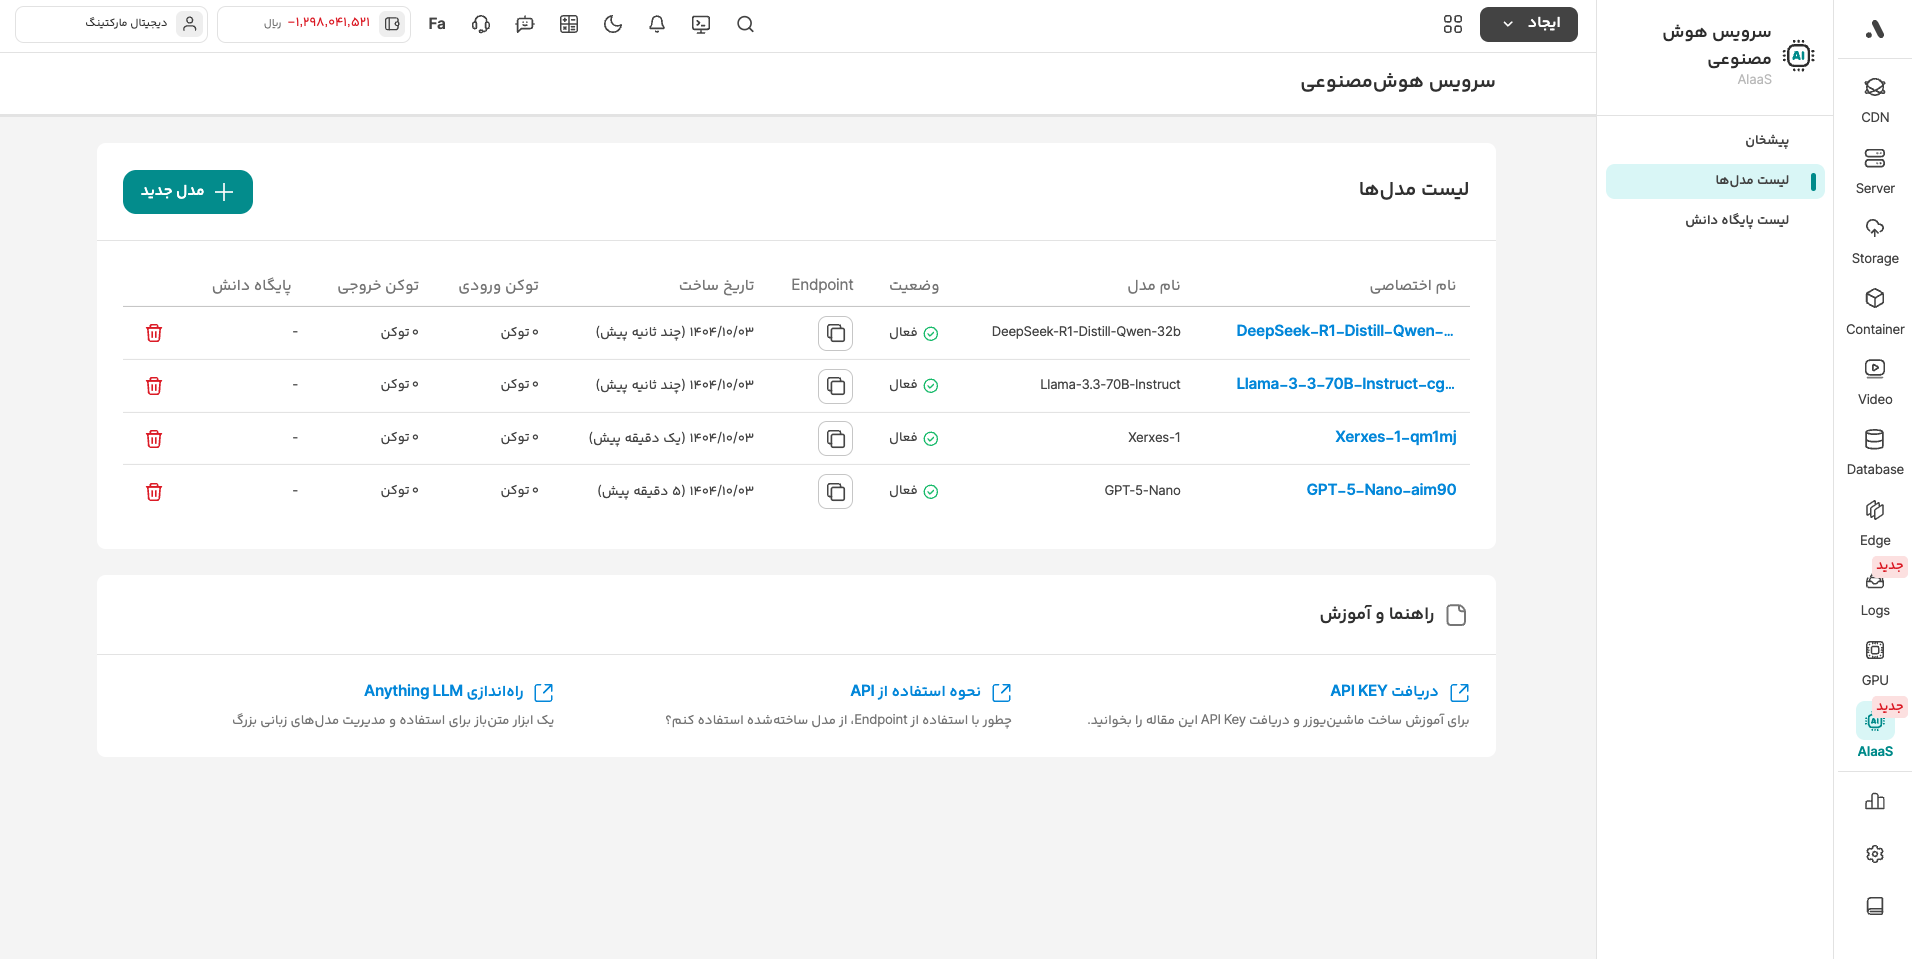Toggle dark mode with moon icon
Image resolution: width=1914 pixels, height=959 pixels.
[613, 24]
